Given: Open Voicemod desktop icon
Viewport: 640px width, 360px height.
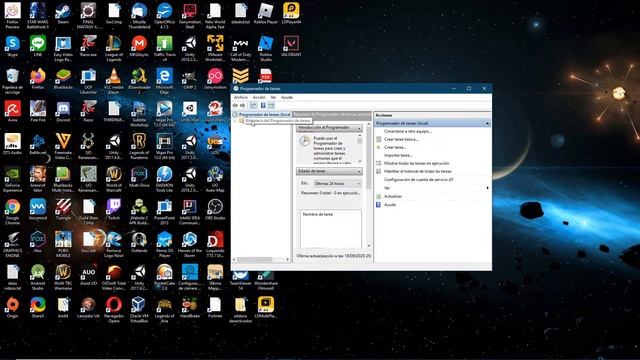Looking at the screenshot, I should click(x=38, y=209).
